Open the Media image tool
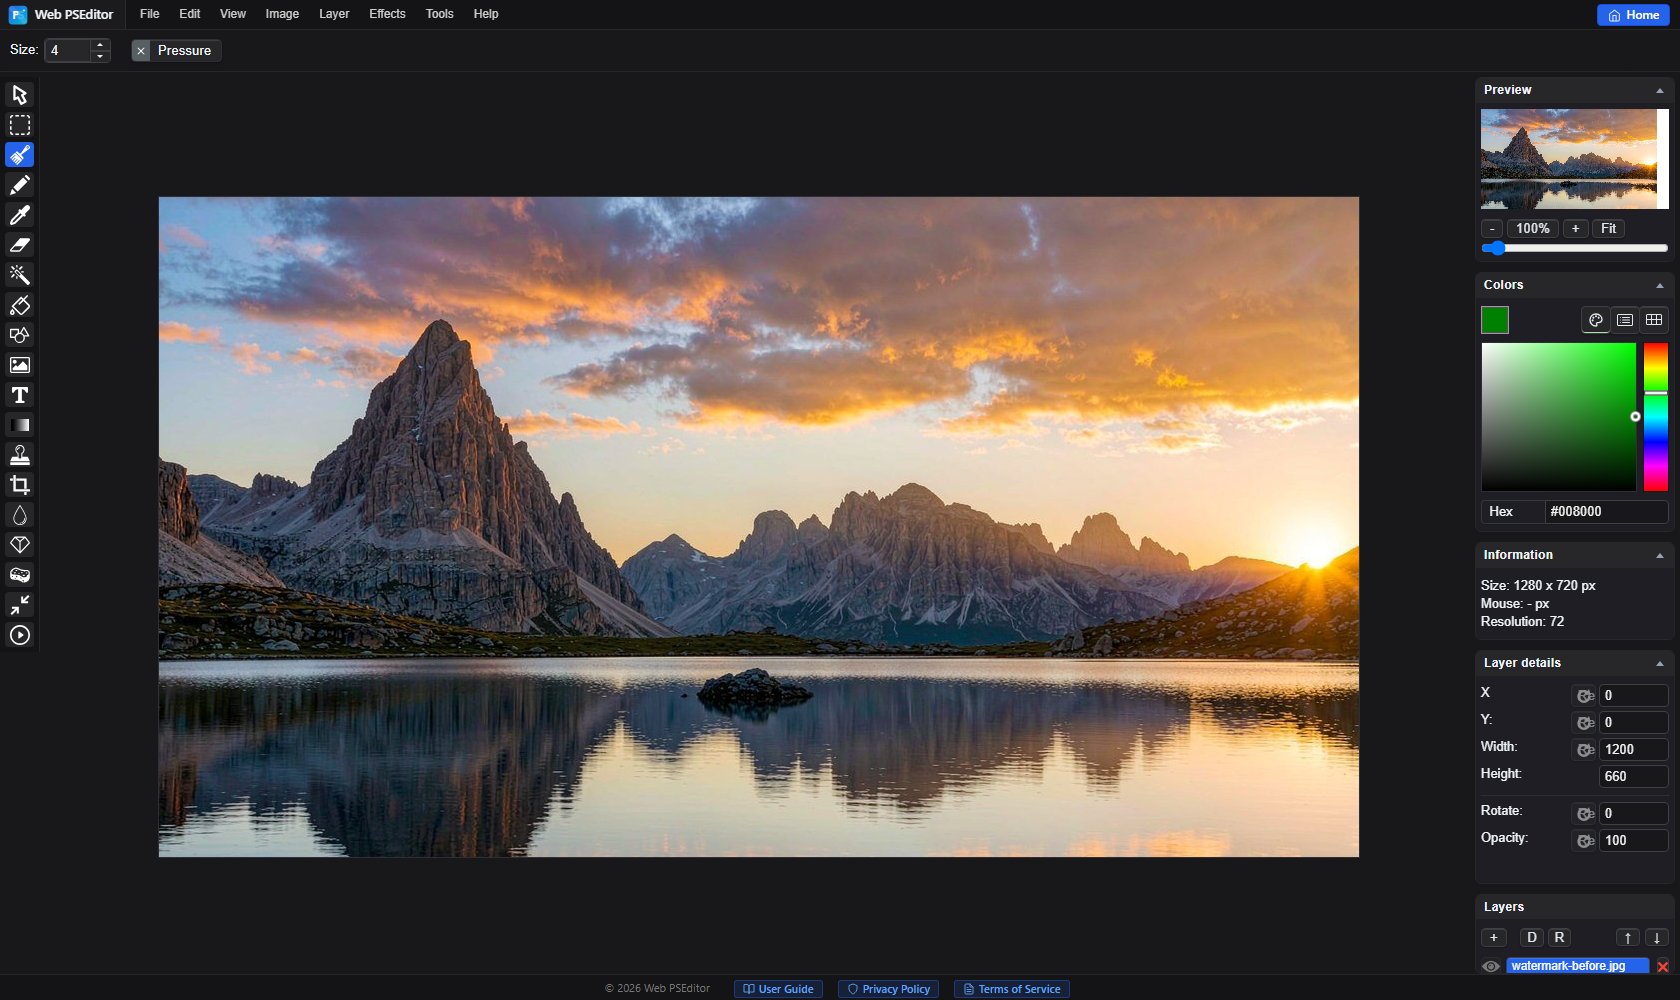 pyautogui.click(x=19, y=365)
